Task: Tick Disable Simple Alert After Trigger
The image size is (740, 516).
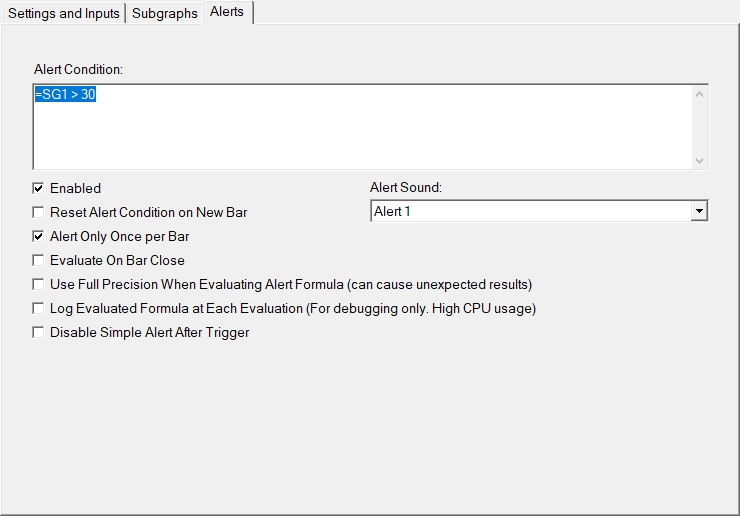Action: (x=39, y=332)
